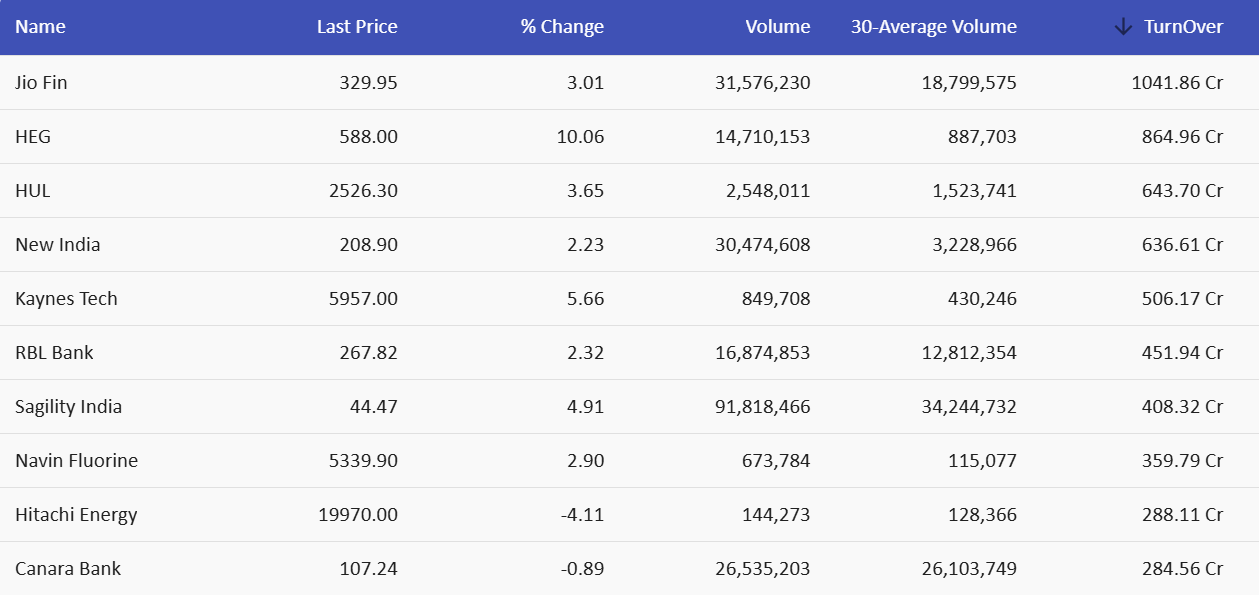Open HUL stock details
Viewport: 1259px width, 595px height.
coord(32,190)
